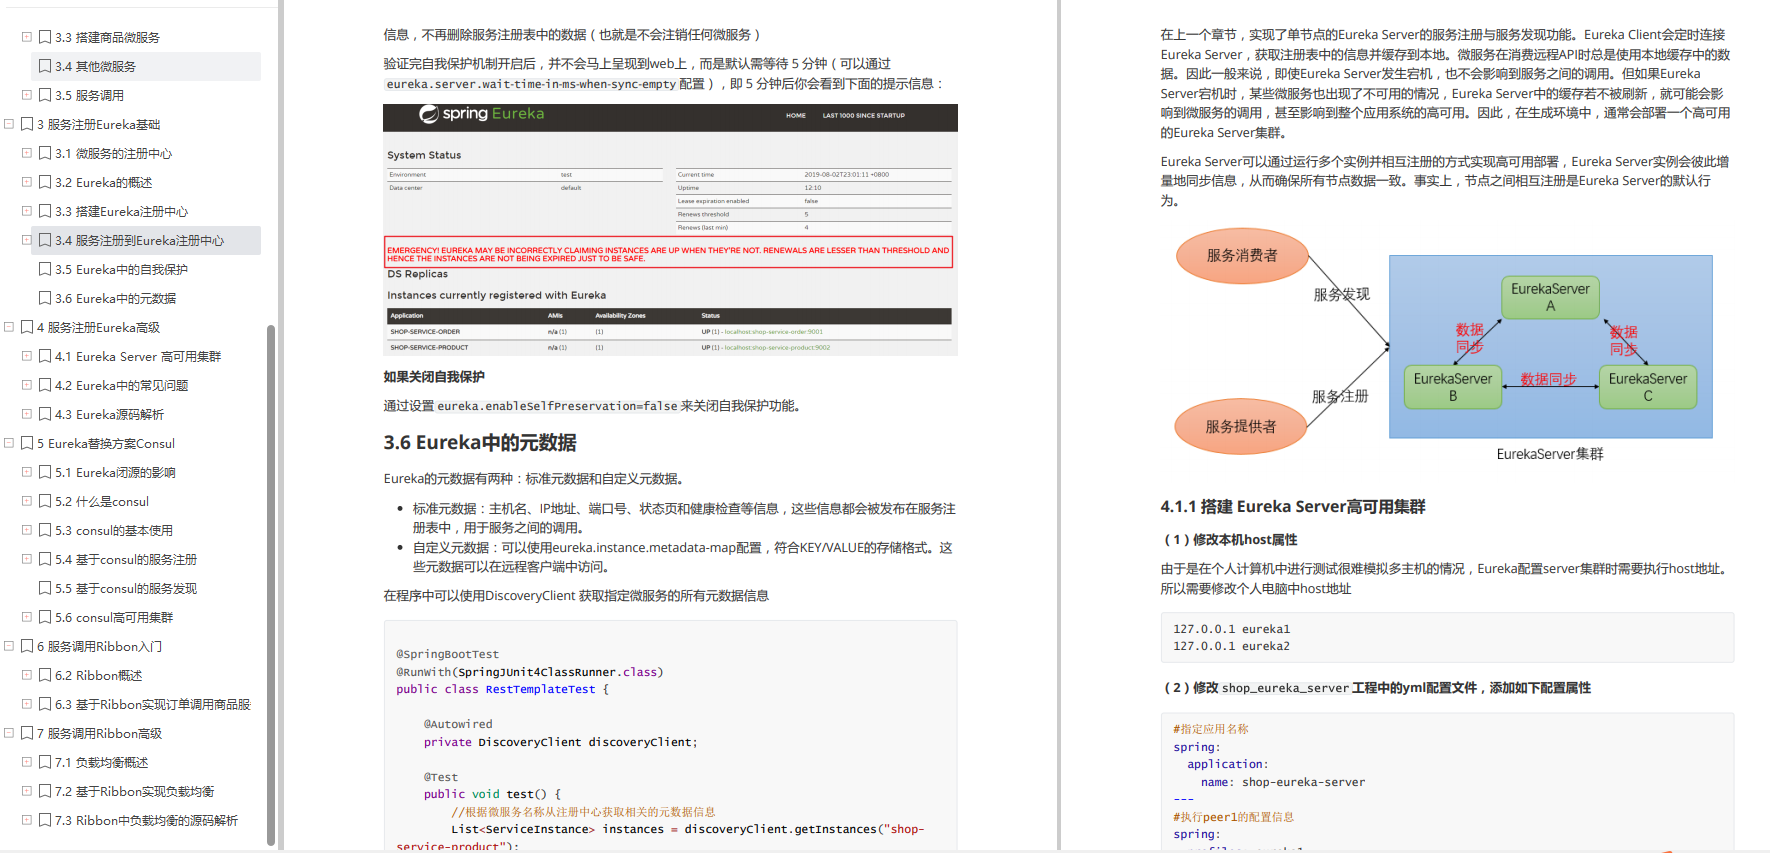Expand the 4.3 Eureka源码解析 node
Viewport: 1770px width, 853px height.
(x=27, y=414)
